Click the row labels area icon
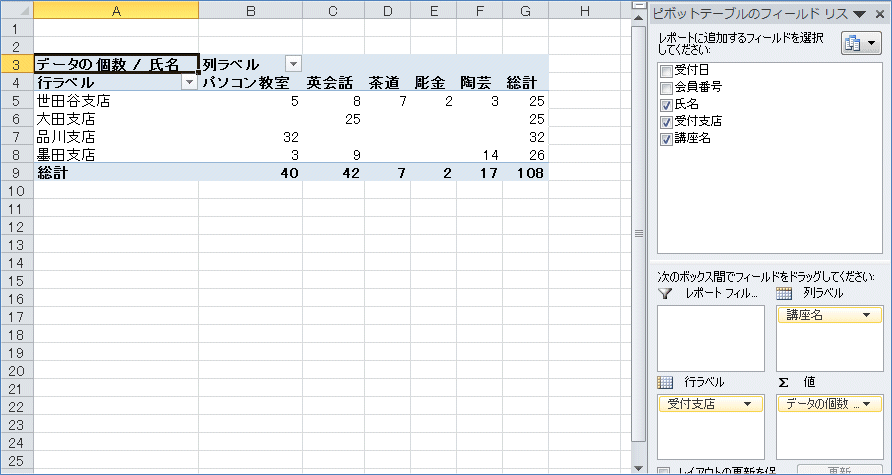The image size is (892, 475). pyautogui.click(x=665, y=382)
